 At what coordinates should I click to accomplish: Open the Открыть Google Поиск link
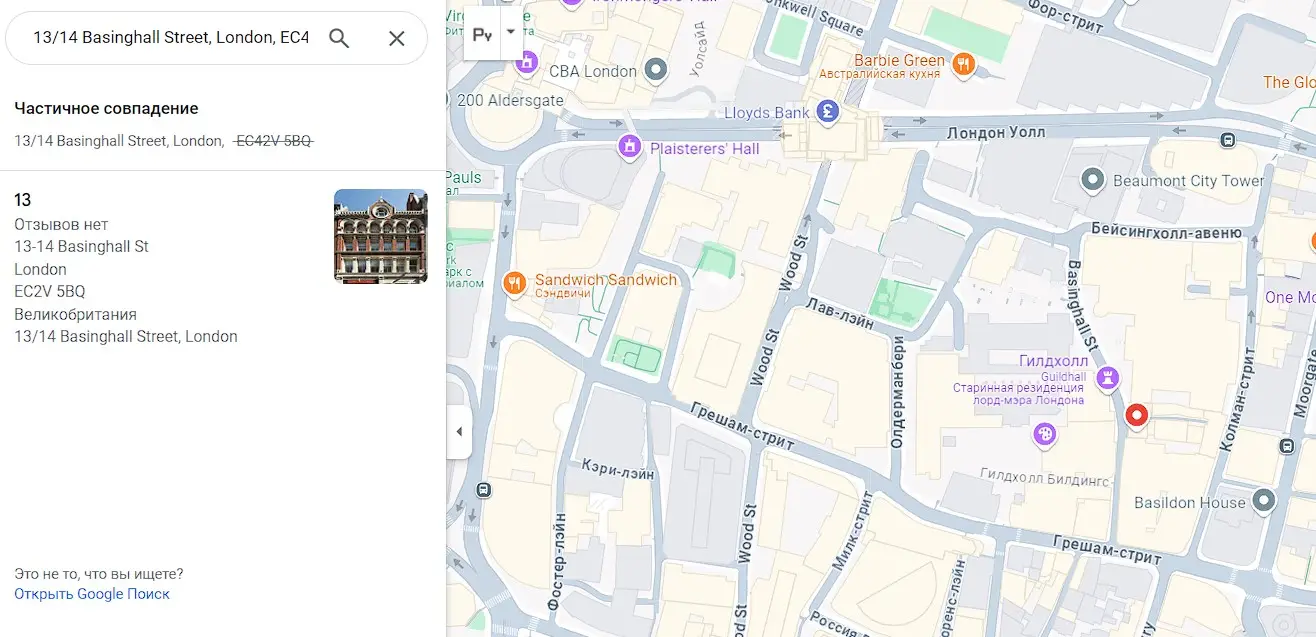pyautogui.click(x=92, y=594)
